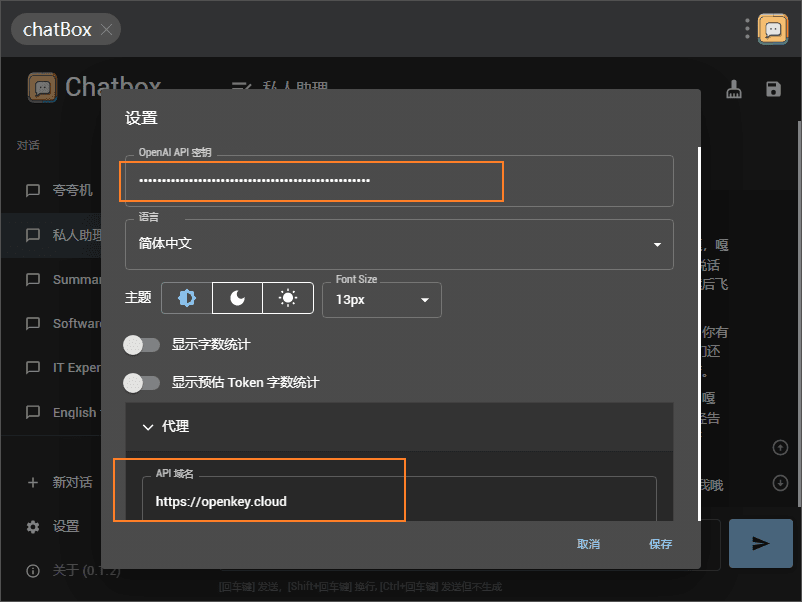The height and width of the screenshot is (602, 802).
Task: Open the 语言 dropdown showing 简体中文
Action: point(399,244)
